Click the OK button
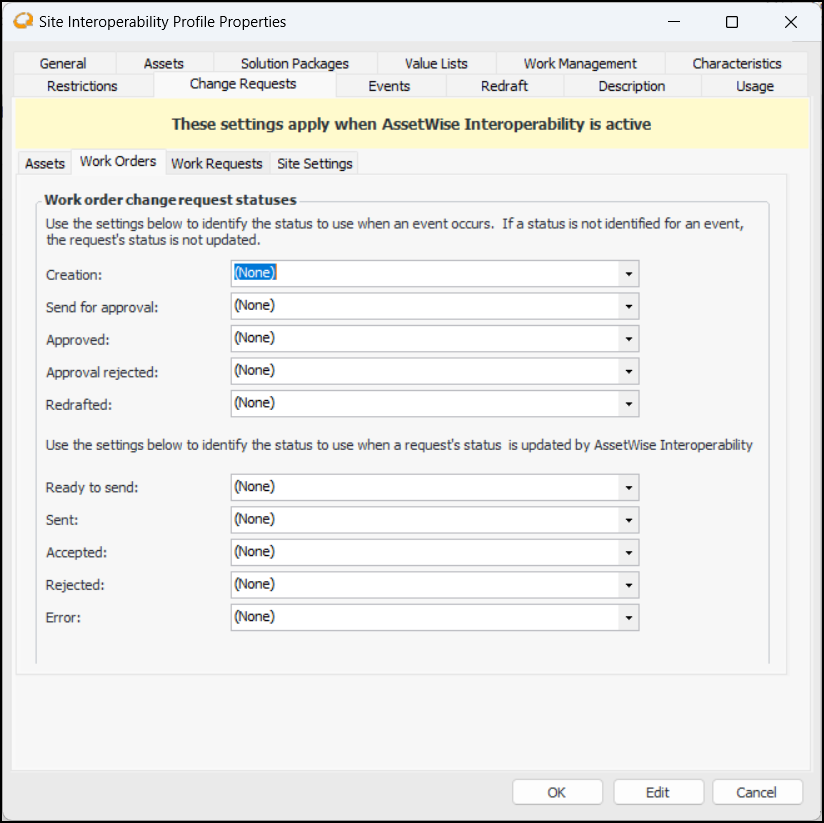The width and height of the screenshot is (824, 823). (x=557, y=792)
